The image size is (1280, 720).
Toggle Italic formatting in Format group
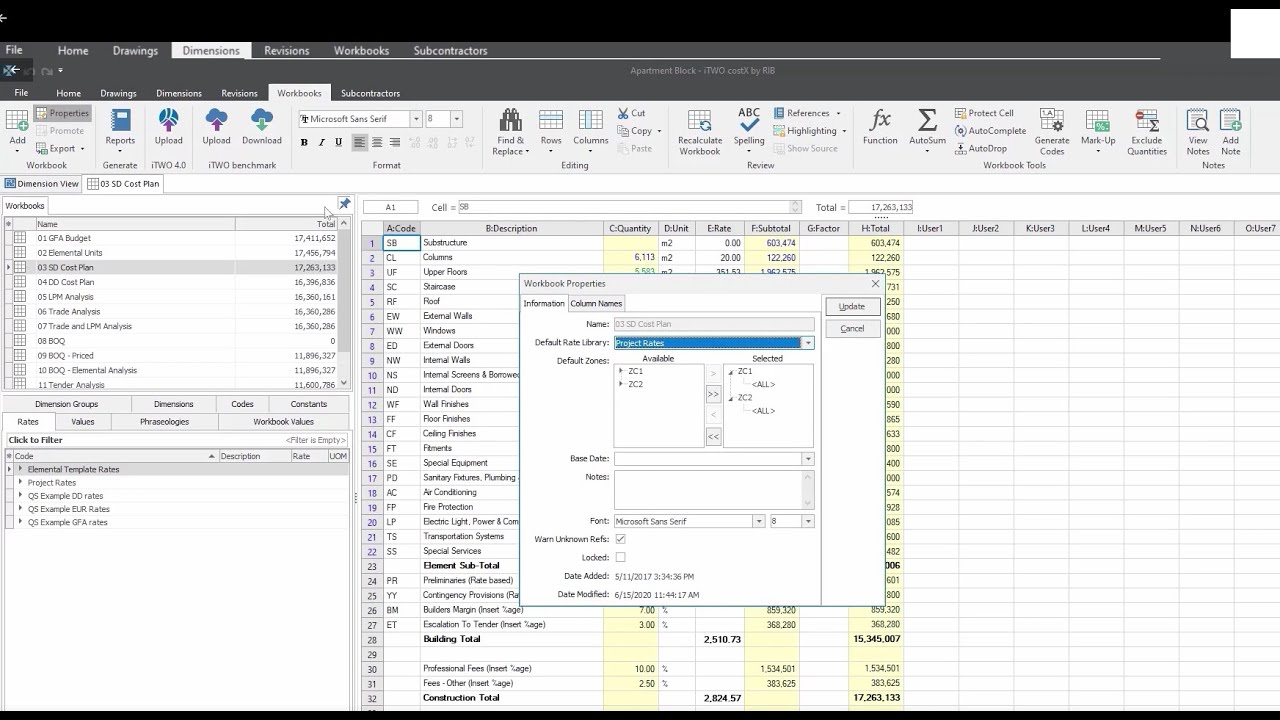click(321, 143)
